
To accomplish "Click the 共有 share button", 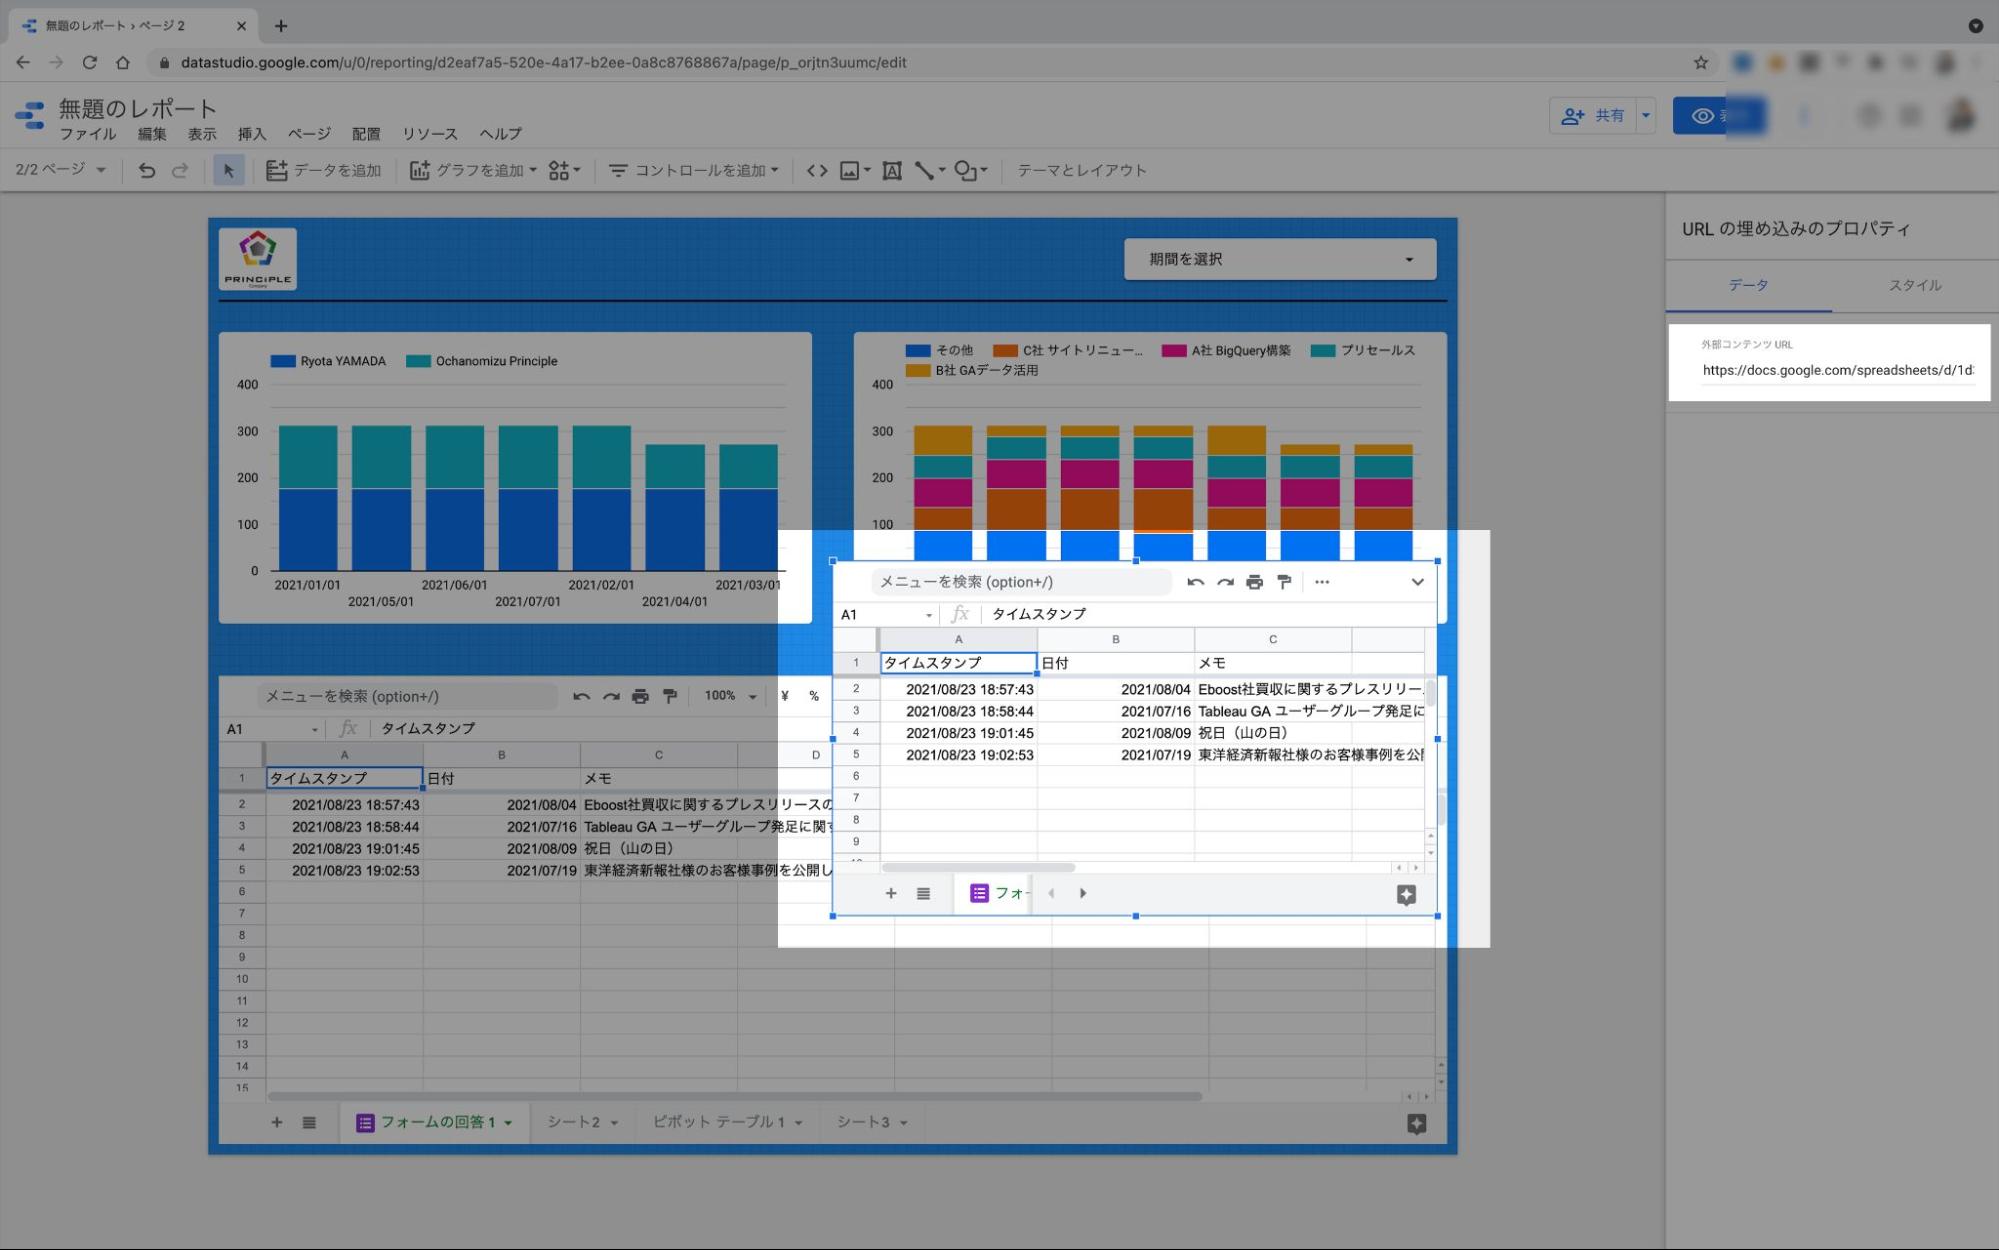I will (x=1594, y=116).
